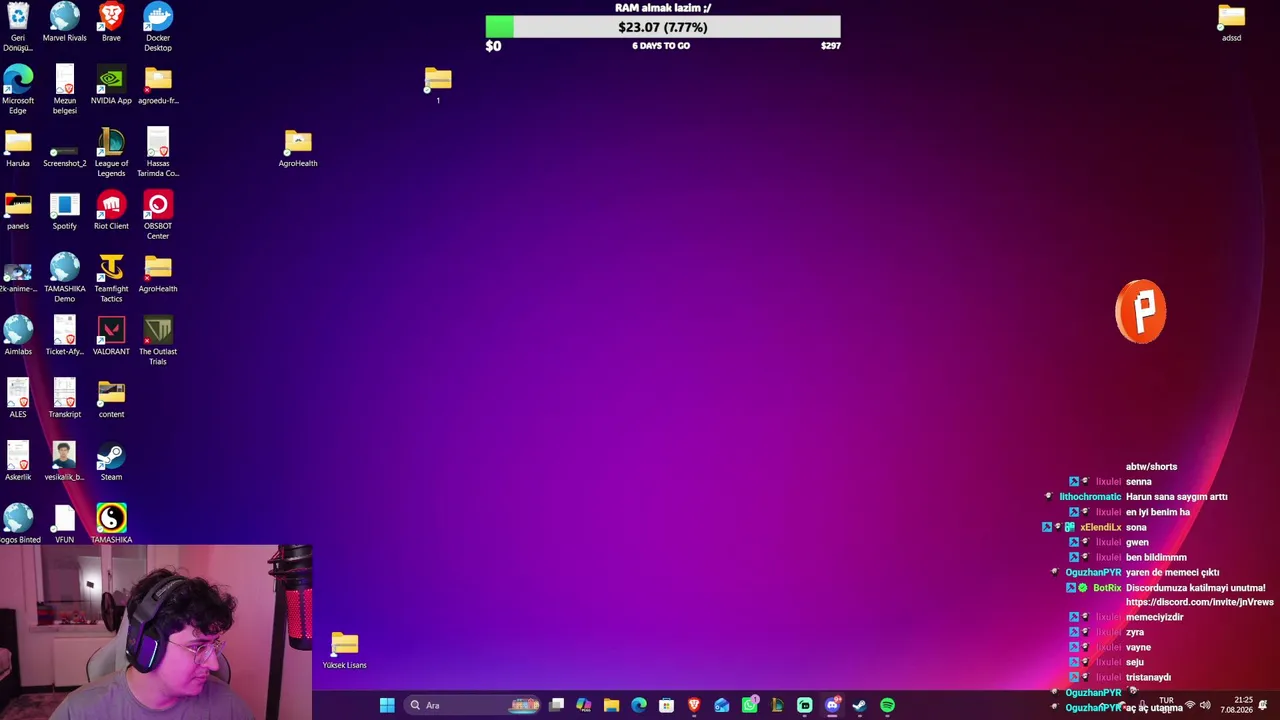This screenshot has width=1280, height=720.
Task: Select the Brave shortcut on the desktop
Action: point(111,22)
